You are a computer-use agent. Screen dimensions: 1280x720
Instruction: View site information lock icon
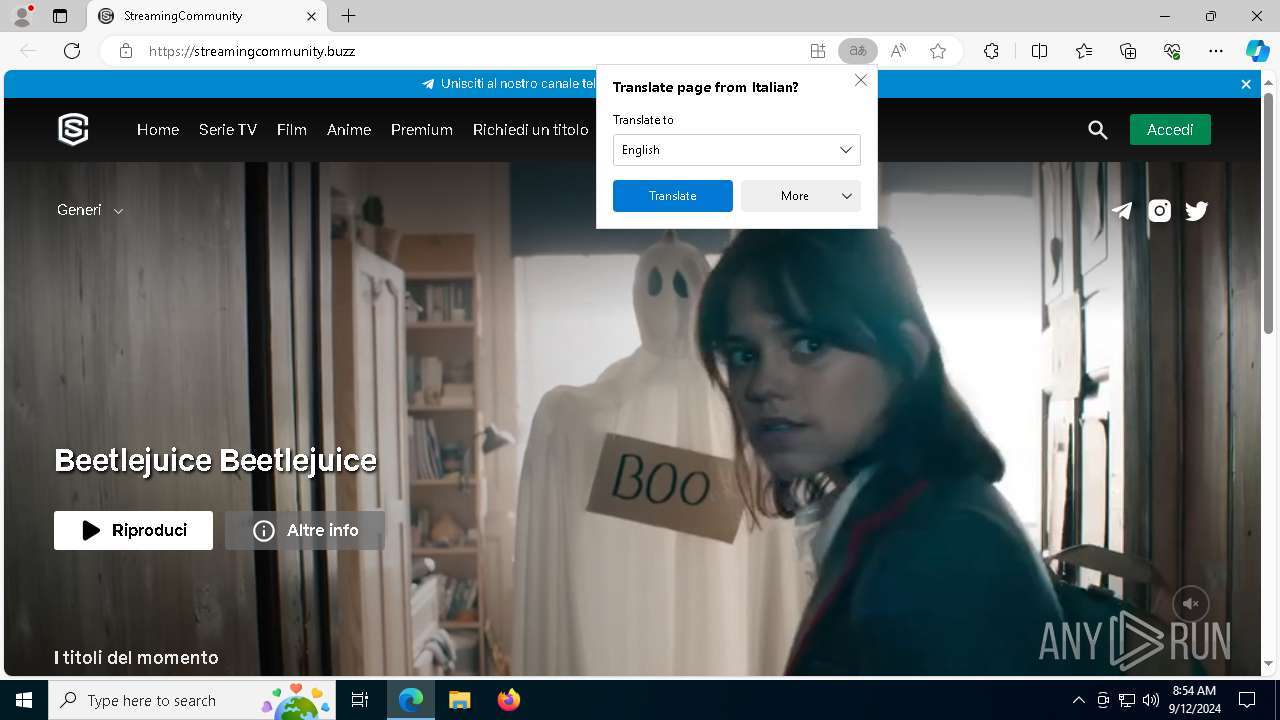(126, 51)
